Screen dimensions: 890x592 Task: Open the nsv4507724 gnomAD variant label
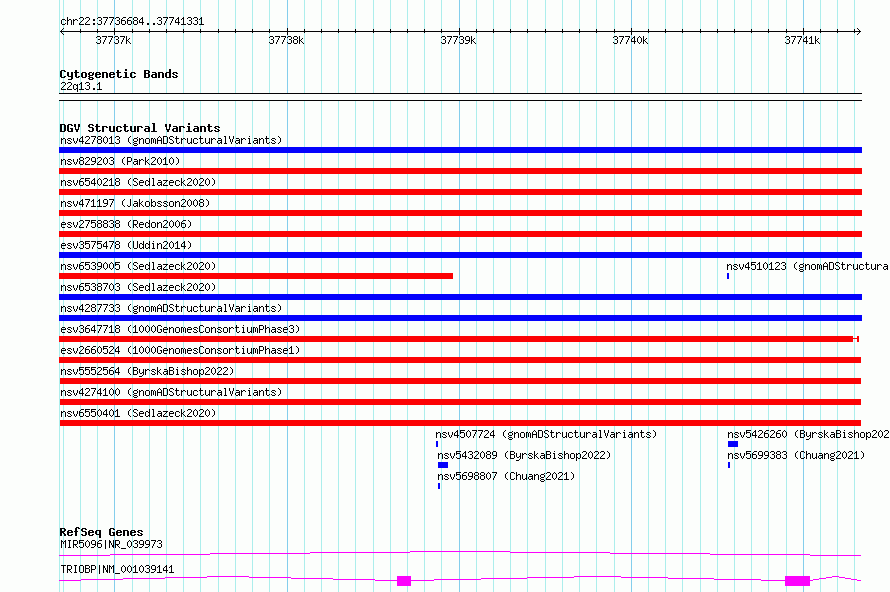546,434
